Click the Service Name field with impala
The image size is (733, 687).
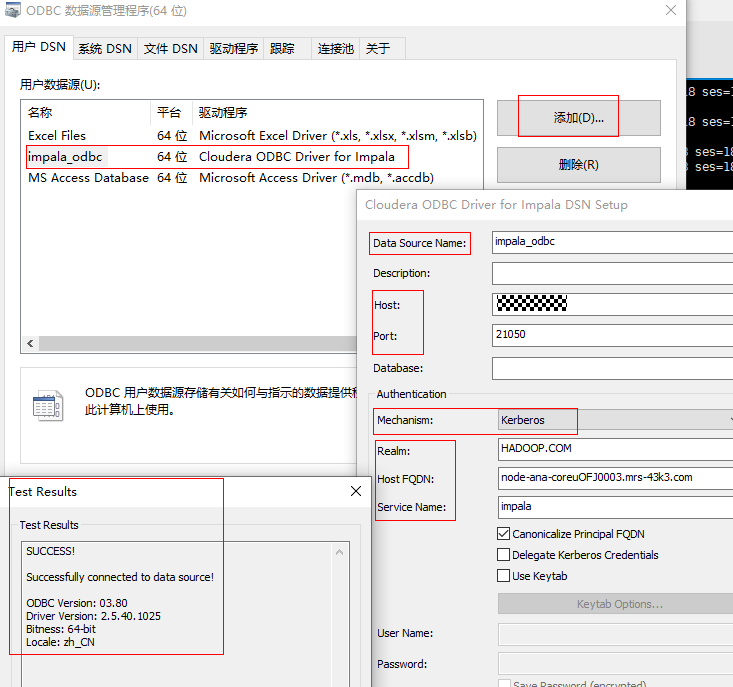(x=615, y=507)
